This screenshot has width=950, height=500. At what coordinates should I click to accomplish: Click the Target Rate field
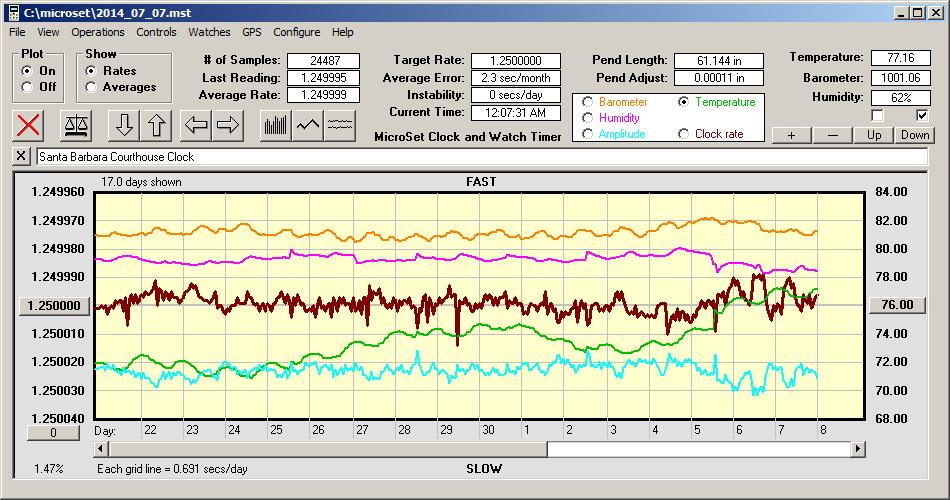coord(516,61)
